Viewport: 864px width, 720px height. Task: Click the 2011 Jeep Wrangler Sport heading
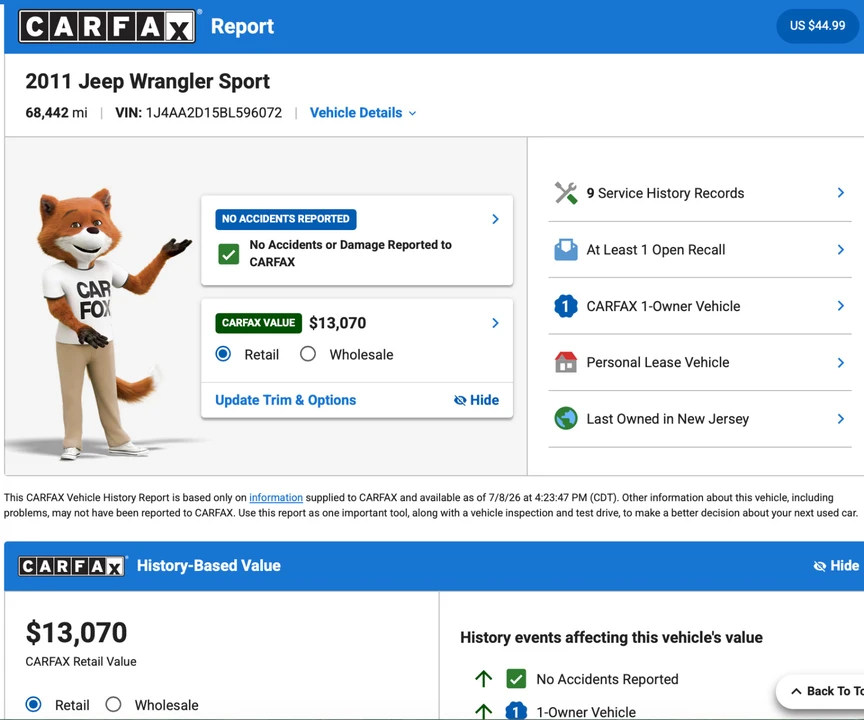[148, 82]
